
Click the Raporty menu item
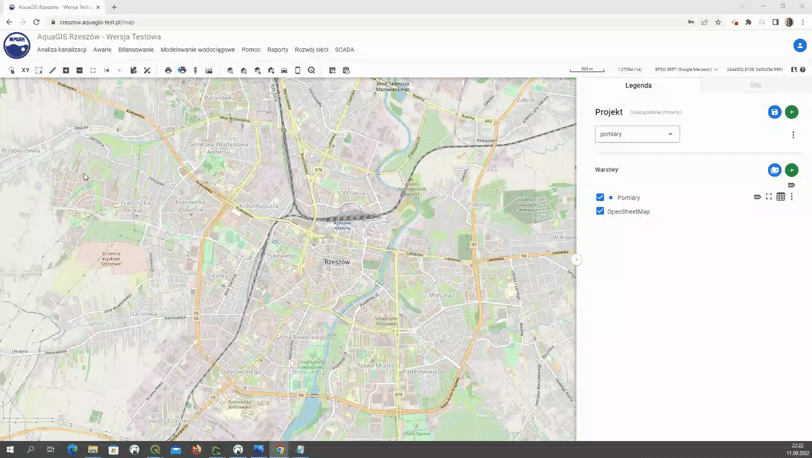click(277, 49)
